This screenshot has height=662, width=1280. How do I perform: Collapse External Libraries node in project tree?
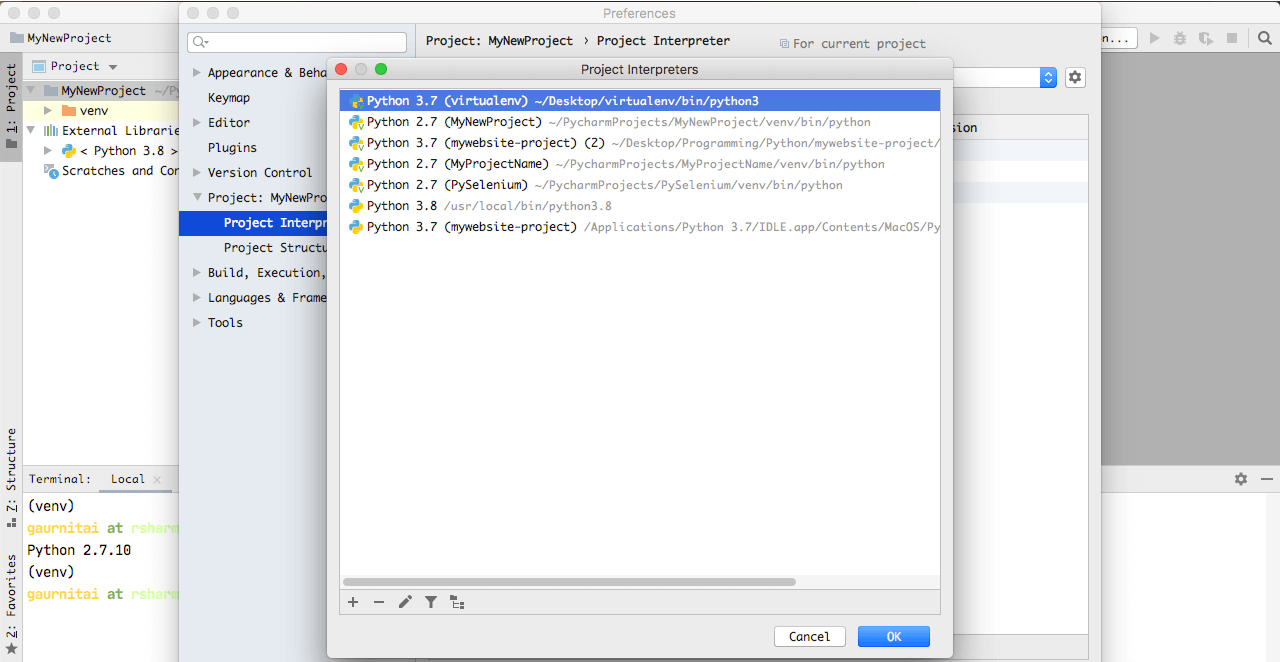coord(30,130)
